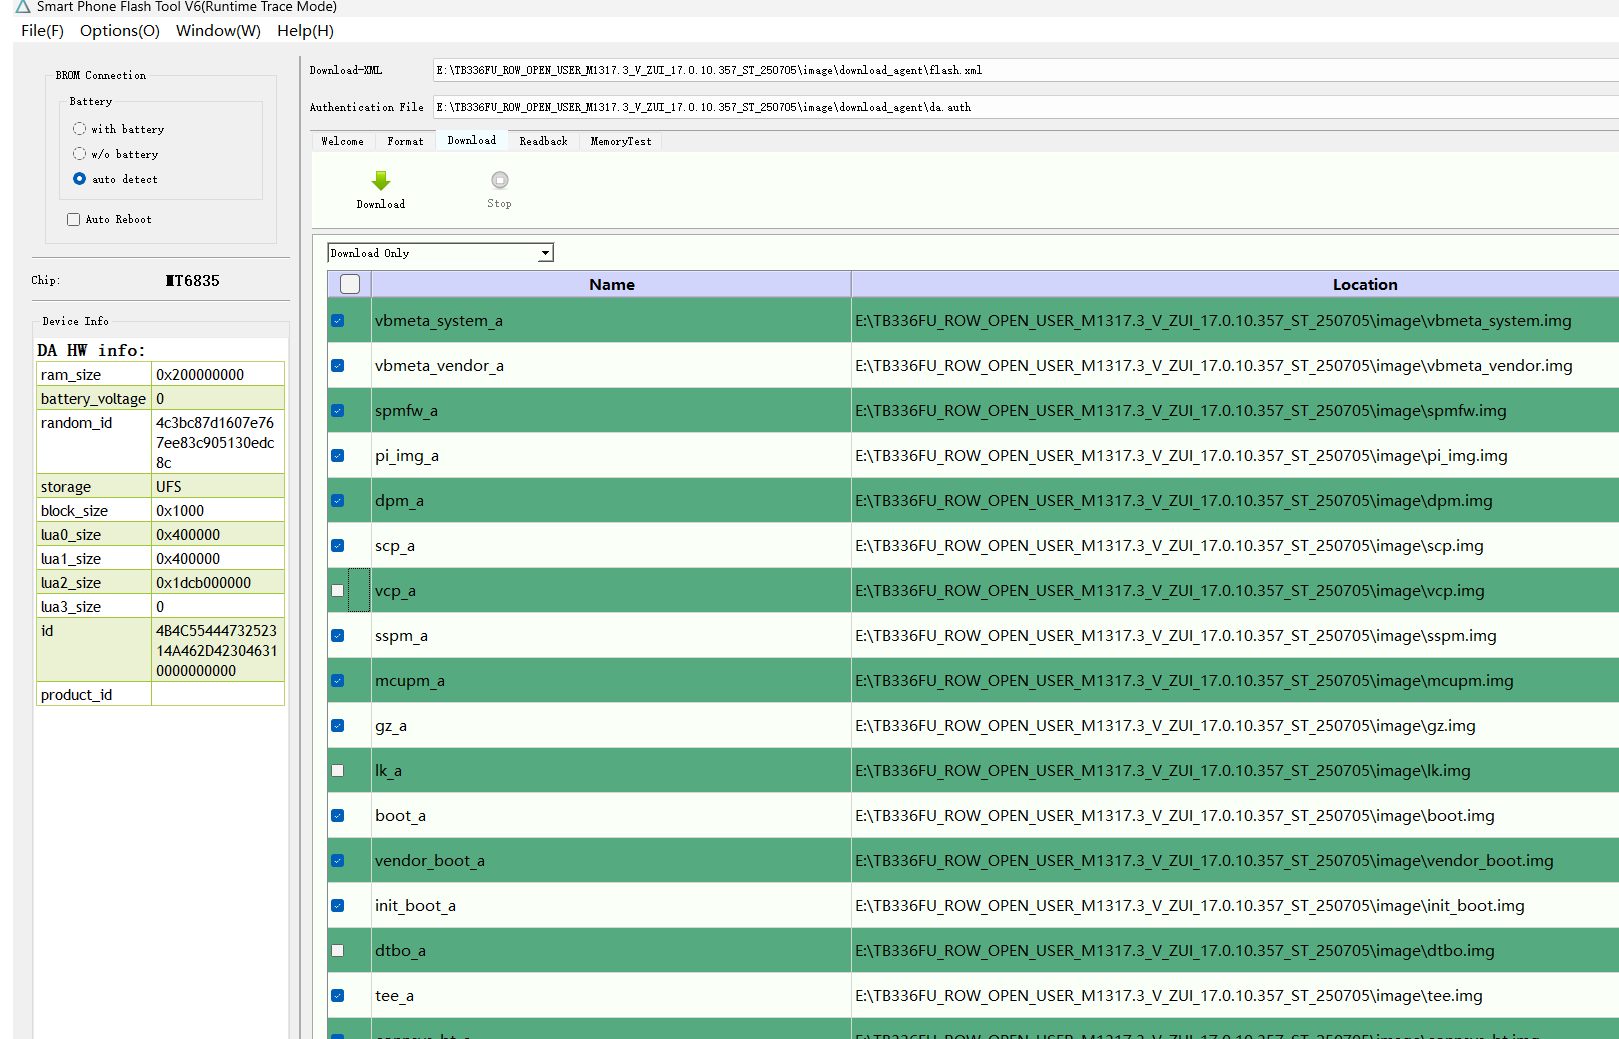Click the init_boot.img location cell
1619x1039 pixels.
tap(1236, 906)
